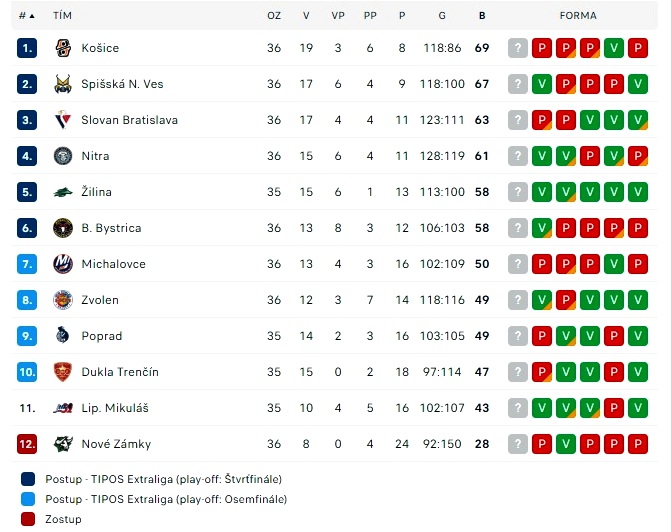This screenshot has height=532, width=671.
Task: Click the Košice team logo
Action: pyautogui.click(x=63, y=48)
